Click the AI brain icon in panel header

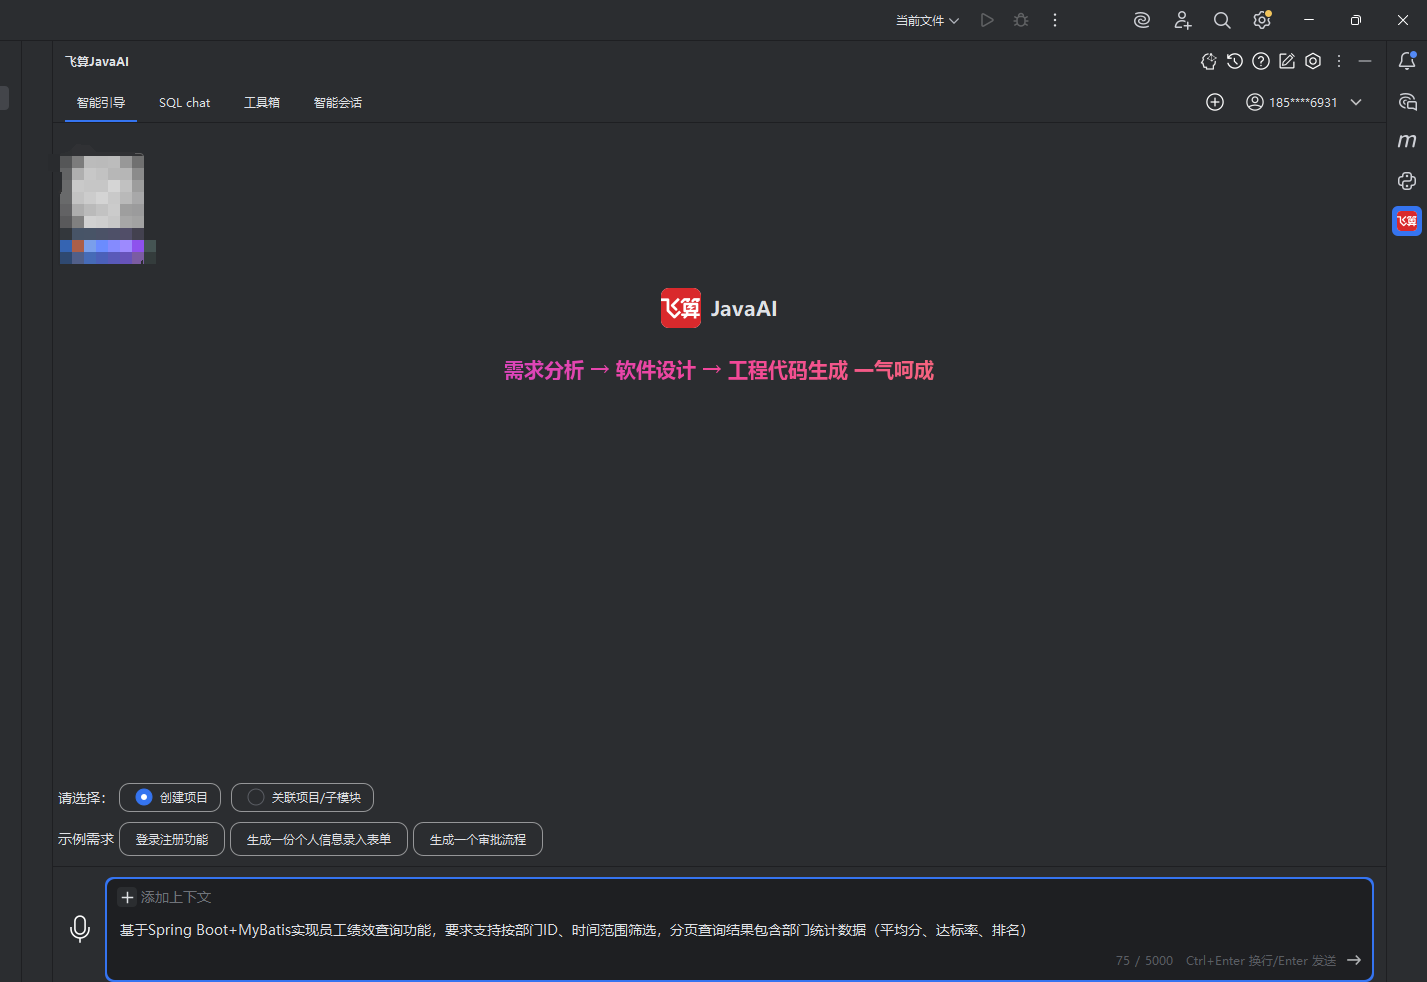[1209, 61]
